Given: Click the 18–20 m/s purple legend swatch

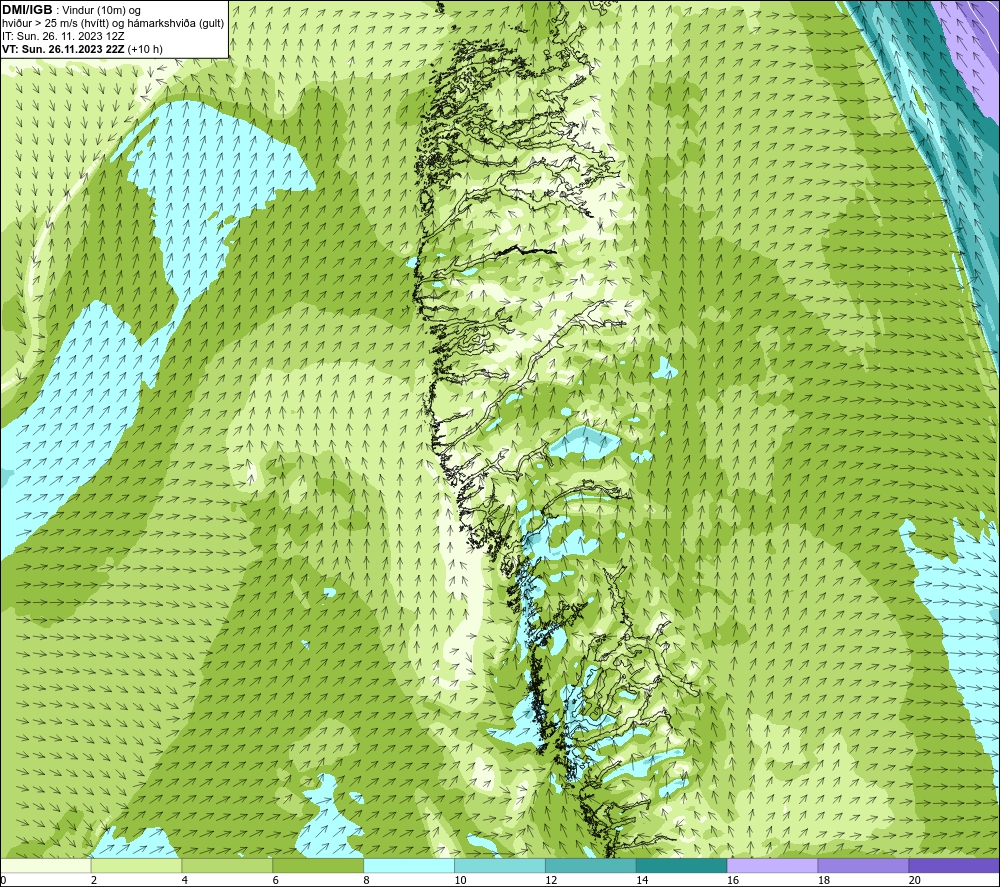Looking at the screenshot, I should point(864,866).
